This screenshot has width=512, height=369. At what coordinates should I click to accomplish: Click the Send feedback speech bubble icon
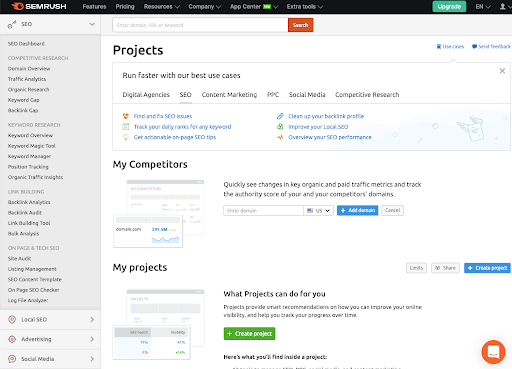pos(474,46)
